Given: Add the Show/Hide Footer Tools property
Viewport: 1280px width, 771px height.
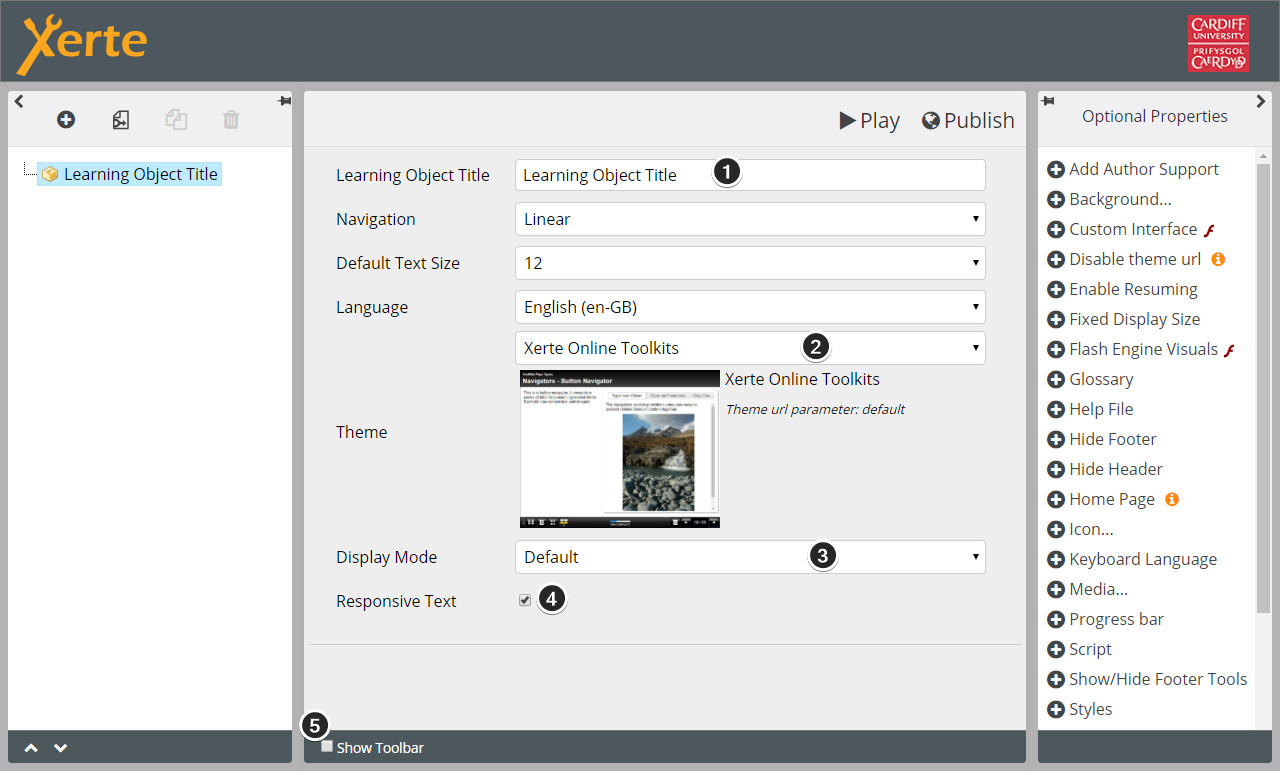Looking at the screenshot, I should (1147, 679).
